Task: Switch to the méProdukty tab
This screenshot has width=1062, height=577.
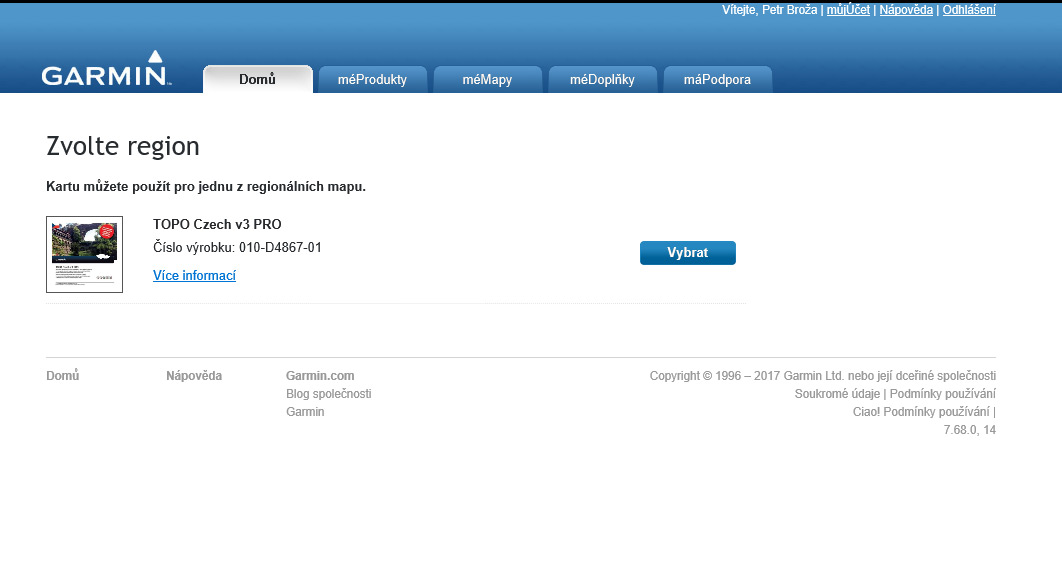Action: [x=373, y=79]
